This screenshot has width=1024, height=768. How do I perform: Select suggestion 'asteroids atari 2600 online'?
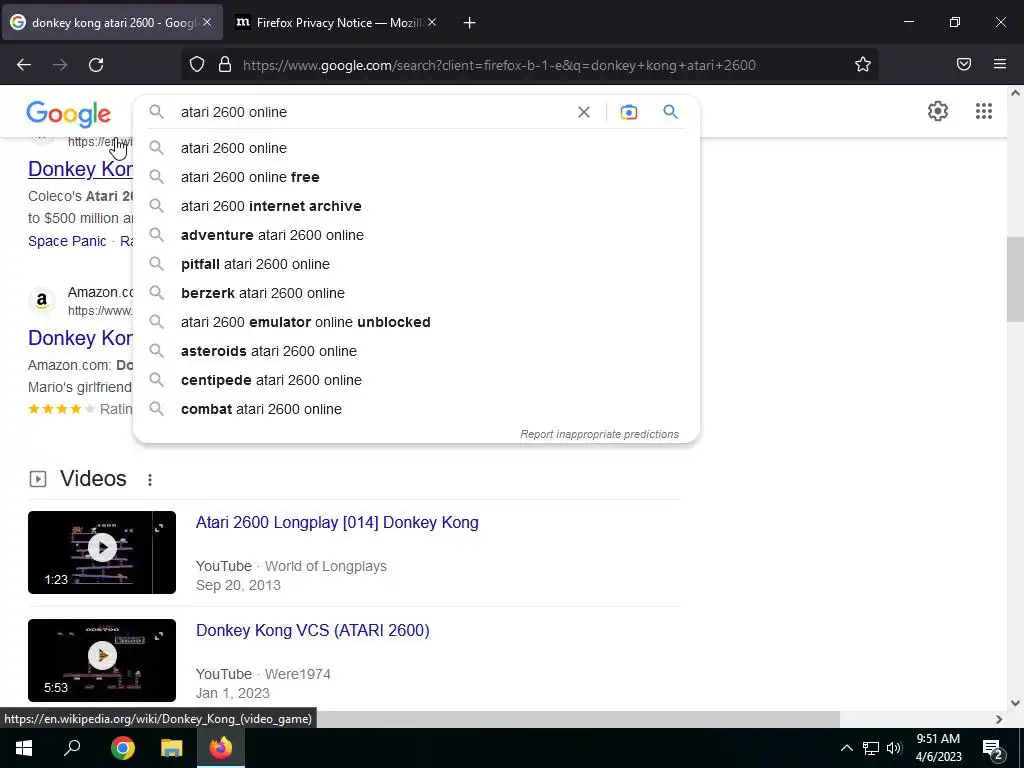pyautogui.click(x=416, y=351)
